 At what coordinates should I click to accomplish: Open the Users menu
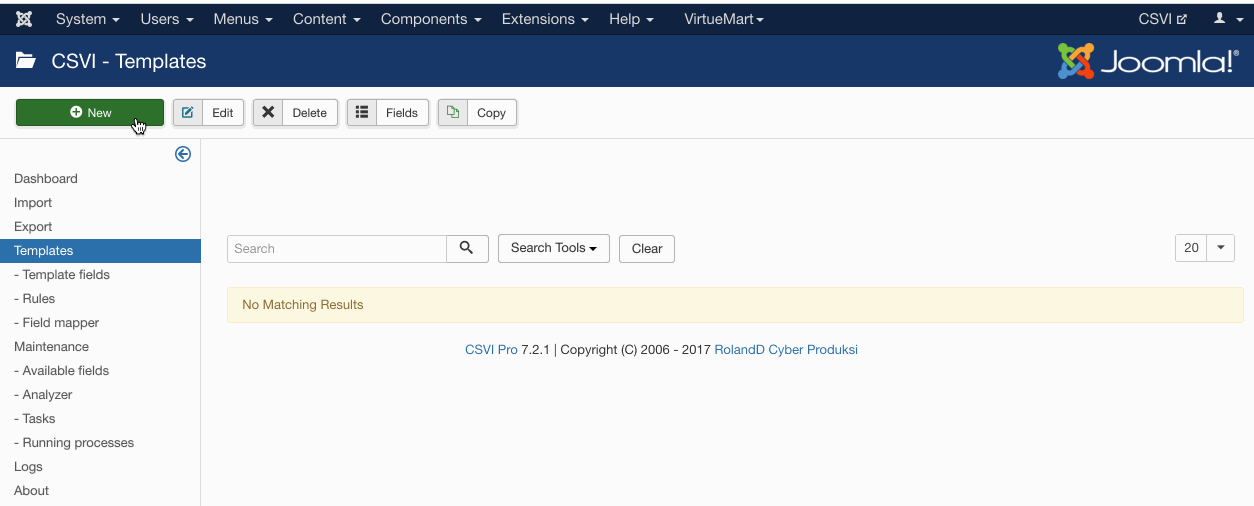click(166, 19)
